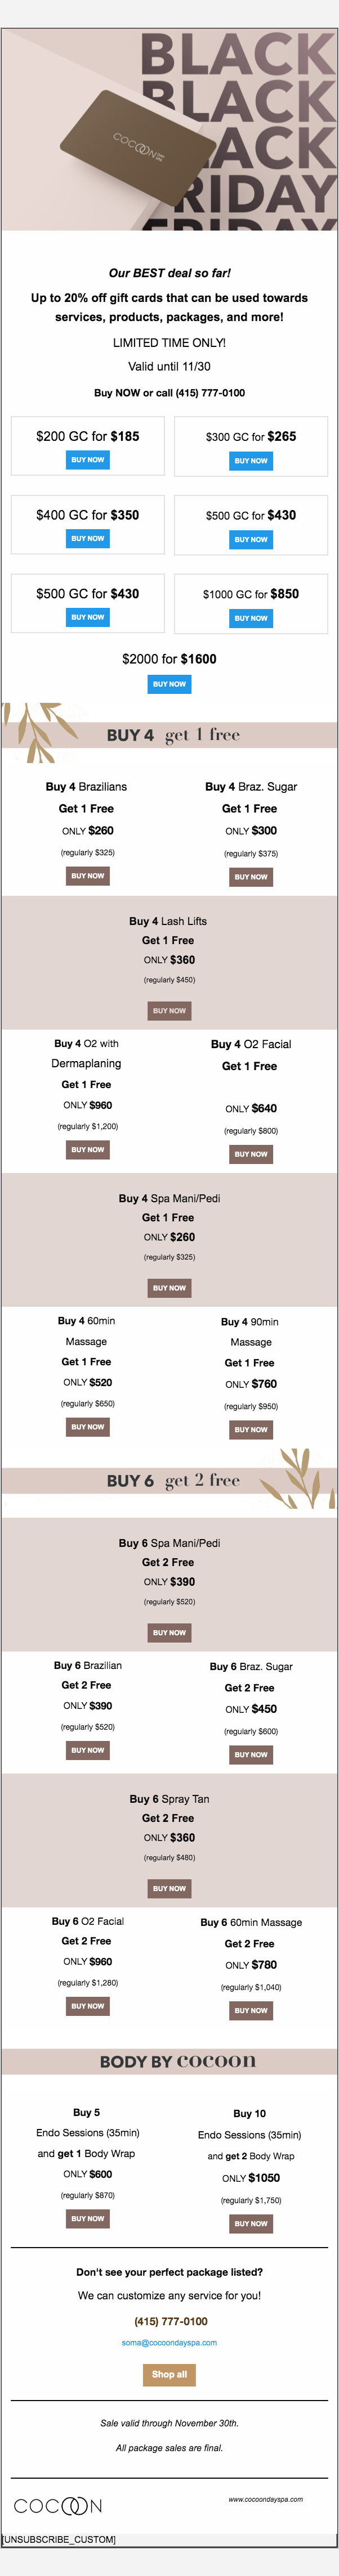Viewport: 339px width, 2576px height.
Task: Buy the 4 Spa Mani/Pedi package
Action: [169, 1288]
